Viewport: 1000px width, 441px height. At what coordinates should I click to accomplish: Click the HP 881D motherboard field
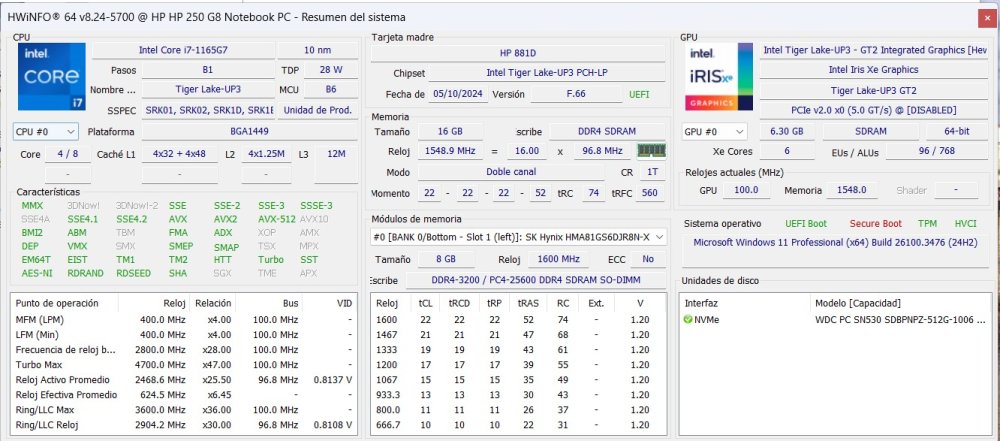point(518,53)
